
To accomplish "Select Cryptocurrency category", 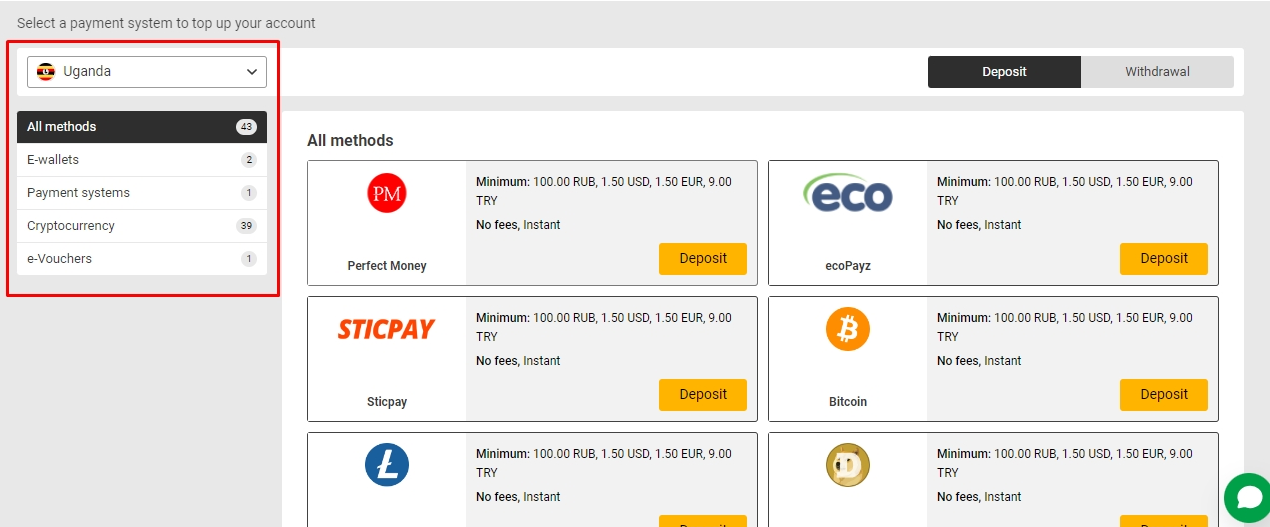I will tap(142, 226).
